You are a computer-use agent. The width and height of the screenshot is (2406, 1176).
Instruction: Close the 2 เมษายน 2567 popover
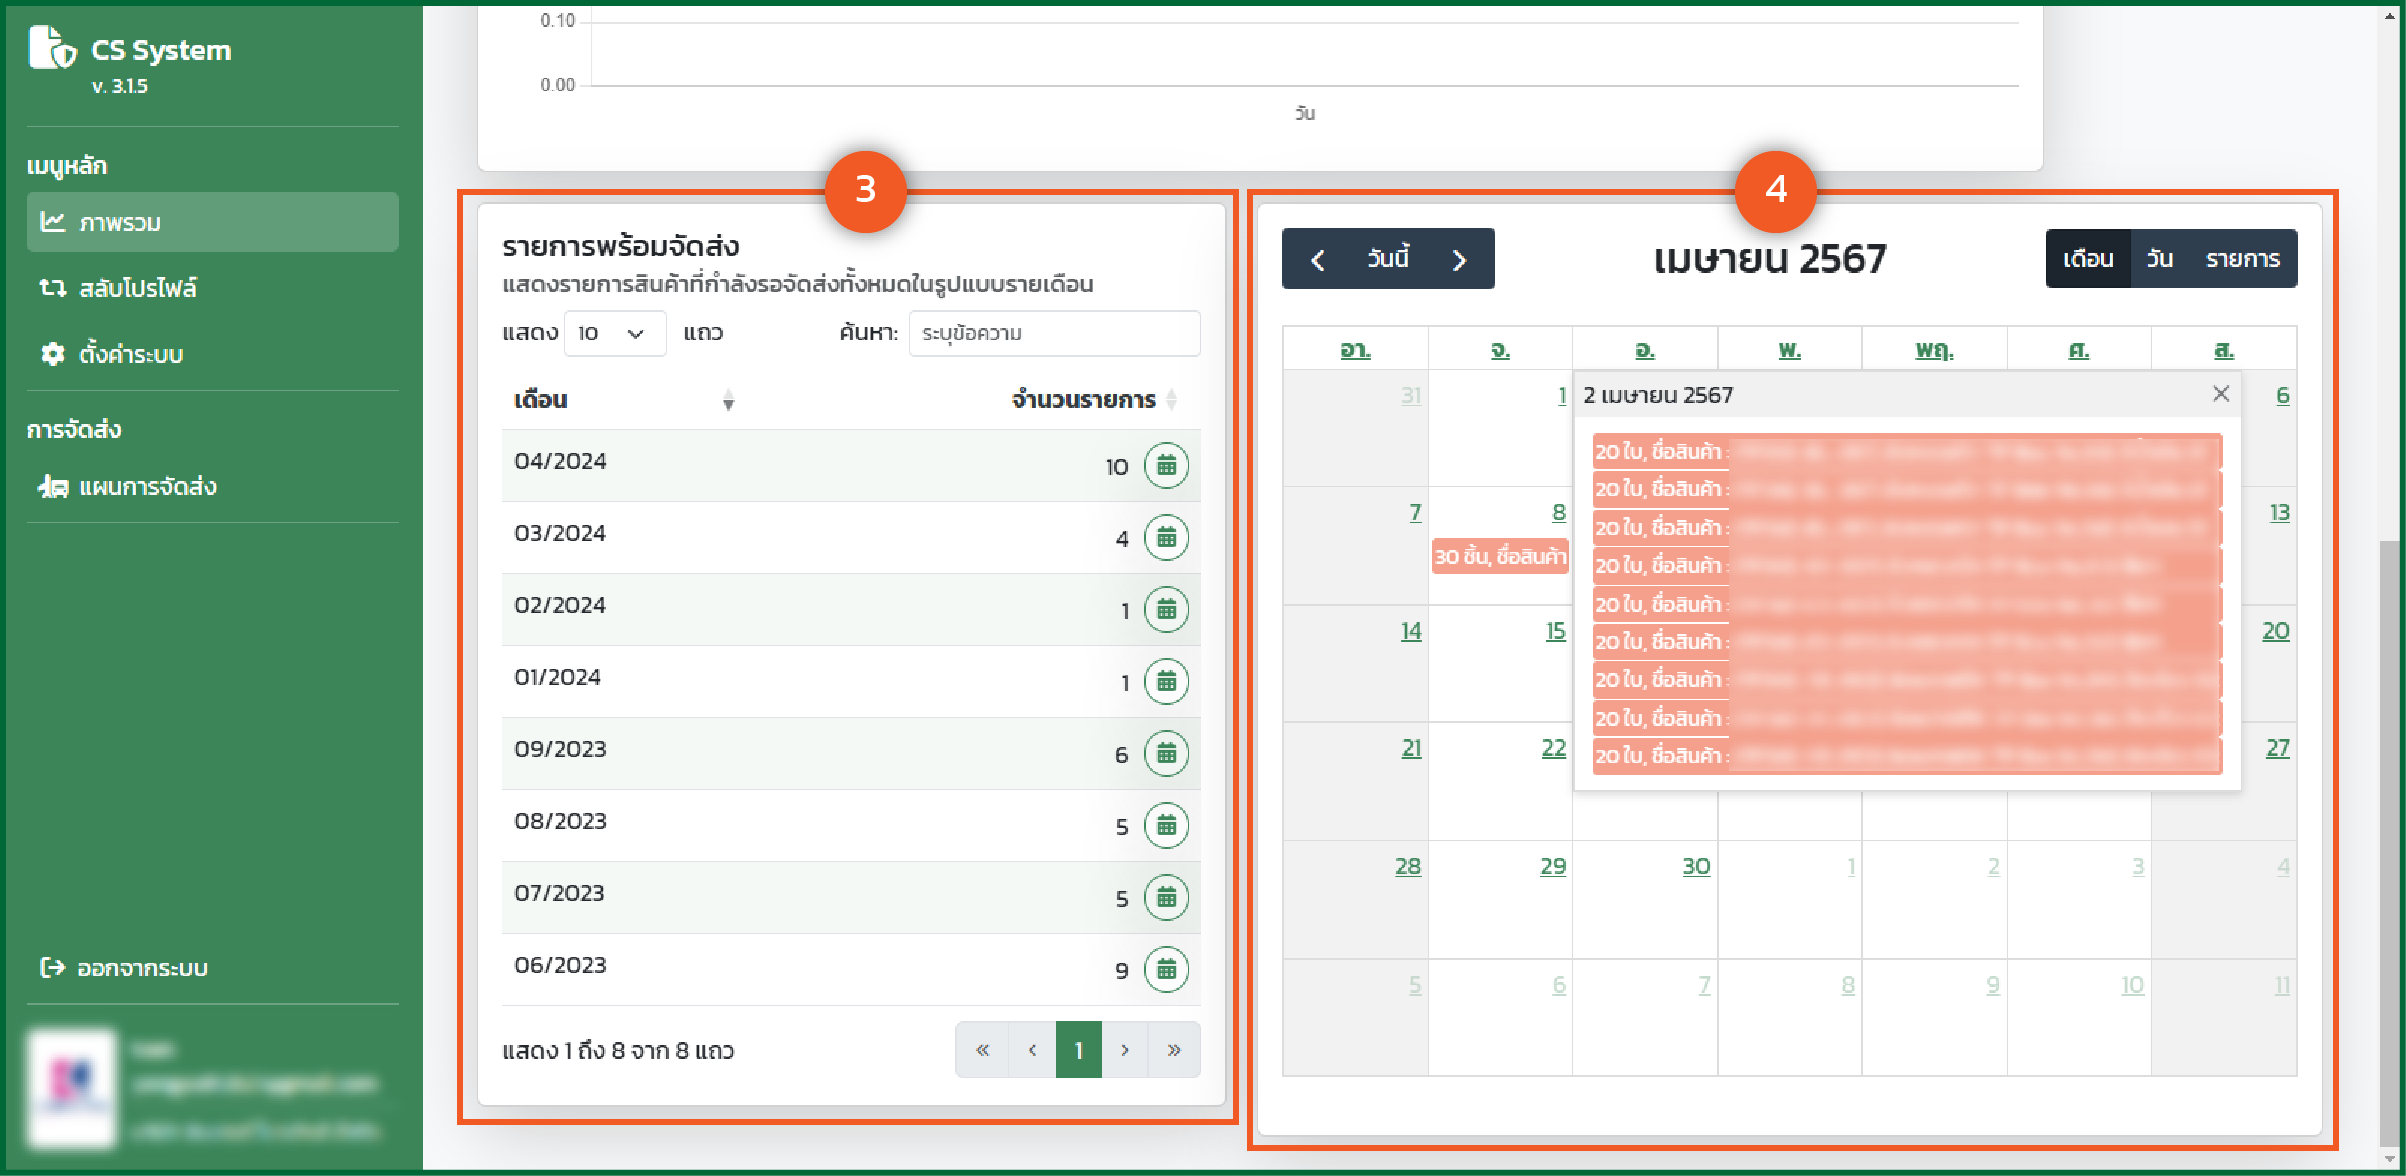[x=2221, y=394]
